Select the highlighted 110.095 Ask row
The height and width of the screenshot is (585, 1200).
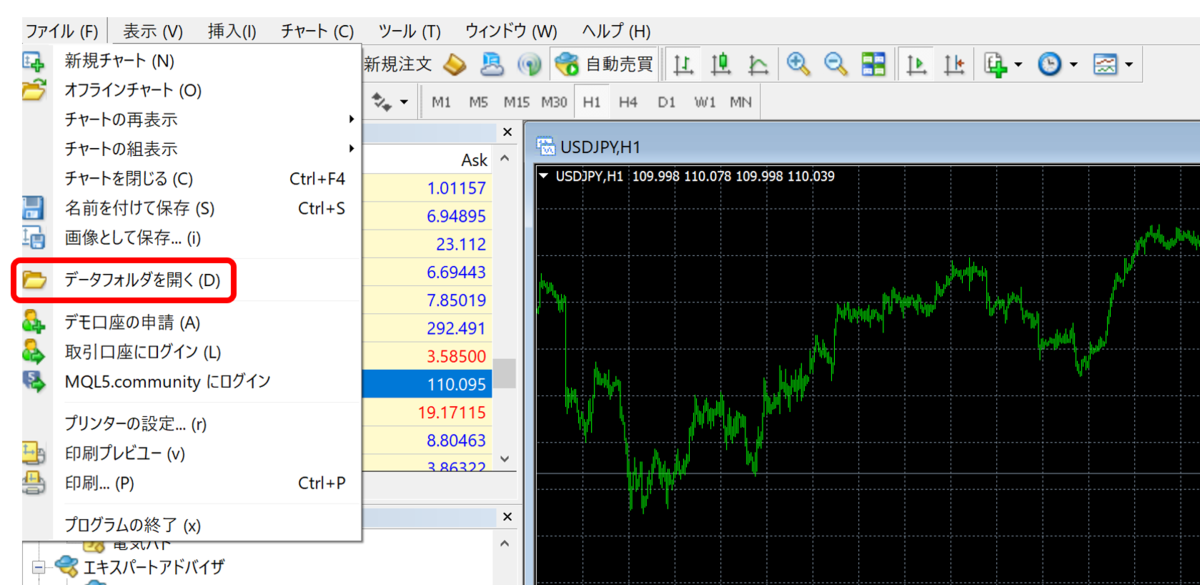[x=427, y=383]
